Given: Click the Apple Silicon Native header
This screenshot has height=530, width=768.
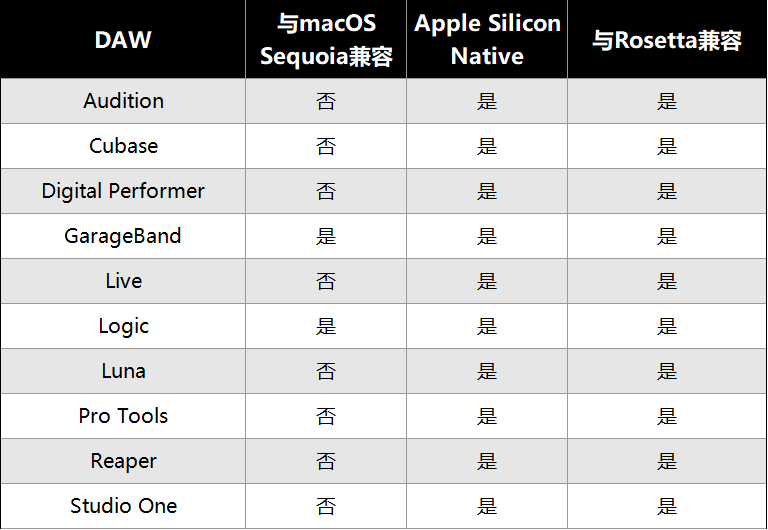Looking at the screenshot, I should 487,40.
